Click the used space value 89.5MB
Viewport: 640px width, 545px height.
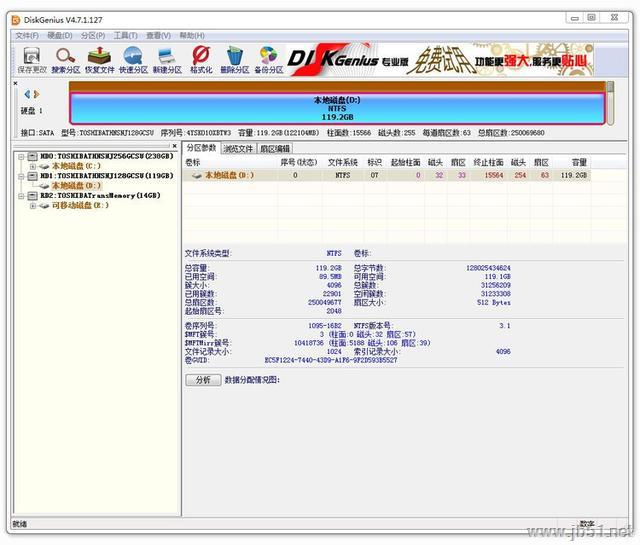click(x=331, y=276)
